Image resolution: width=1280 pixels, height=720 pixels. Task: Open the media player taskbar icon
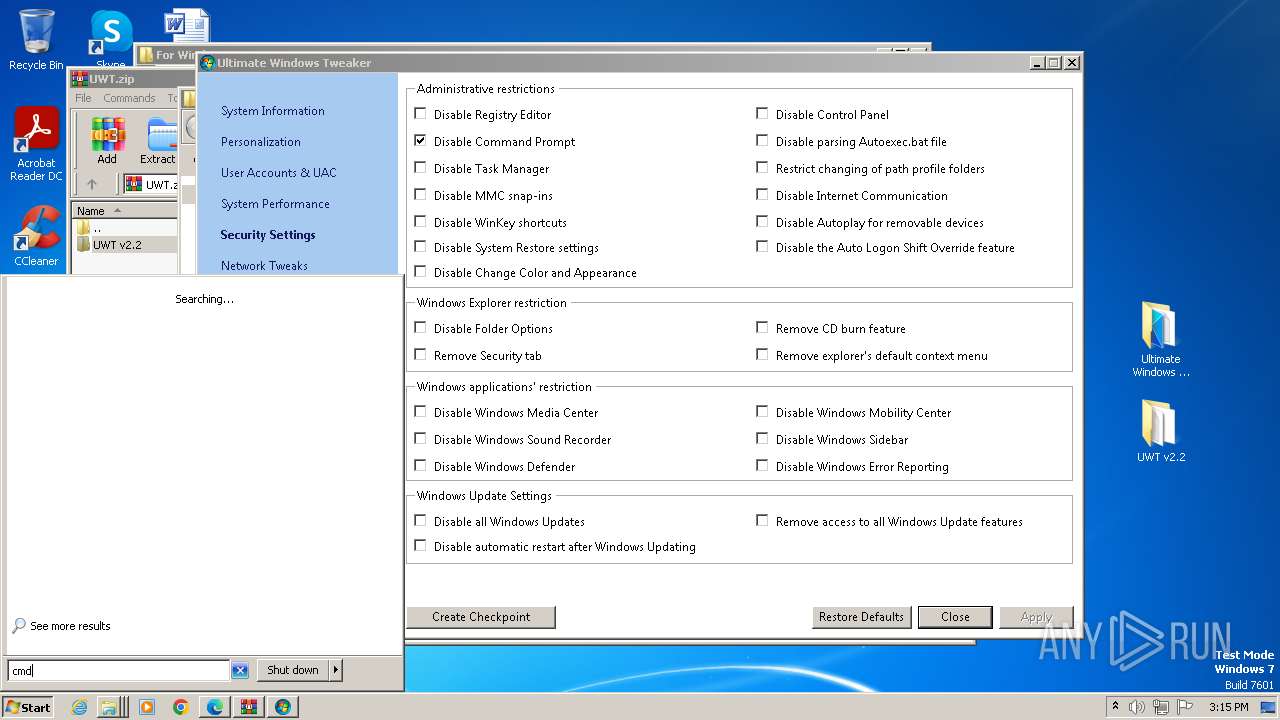pyautogui.click(x=146, y=707)
